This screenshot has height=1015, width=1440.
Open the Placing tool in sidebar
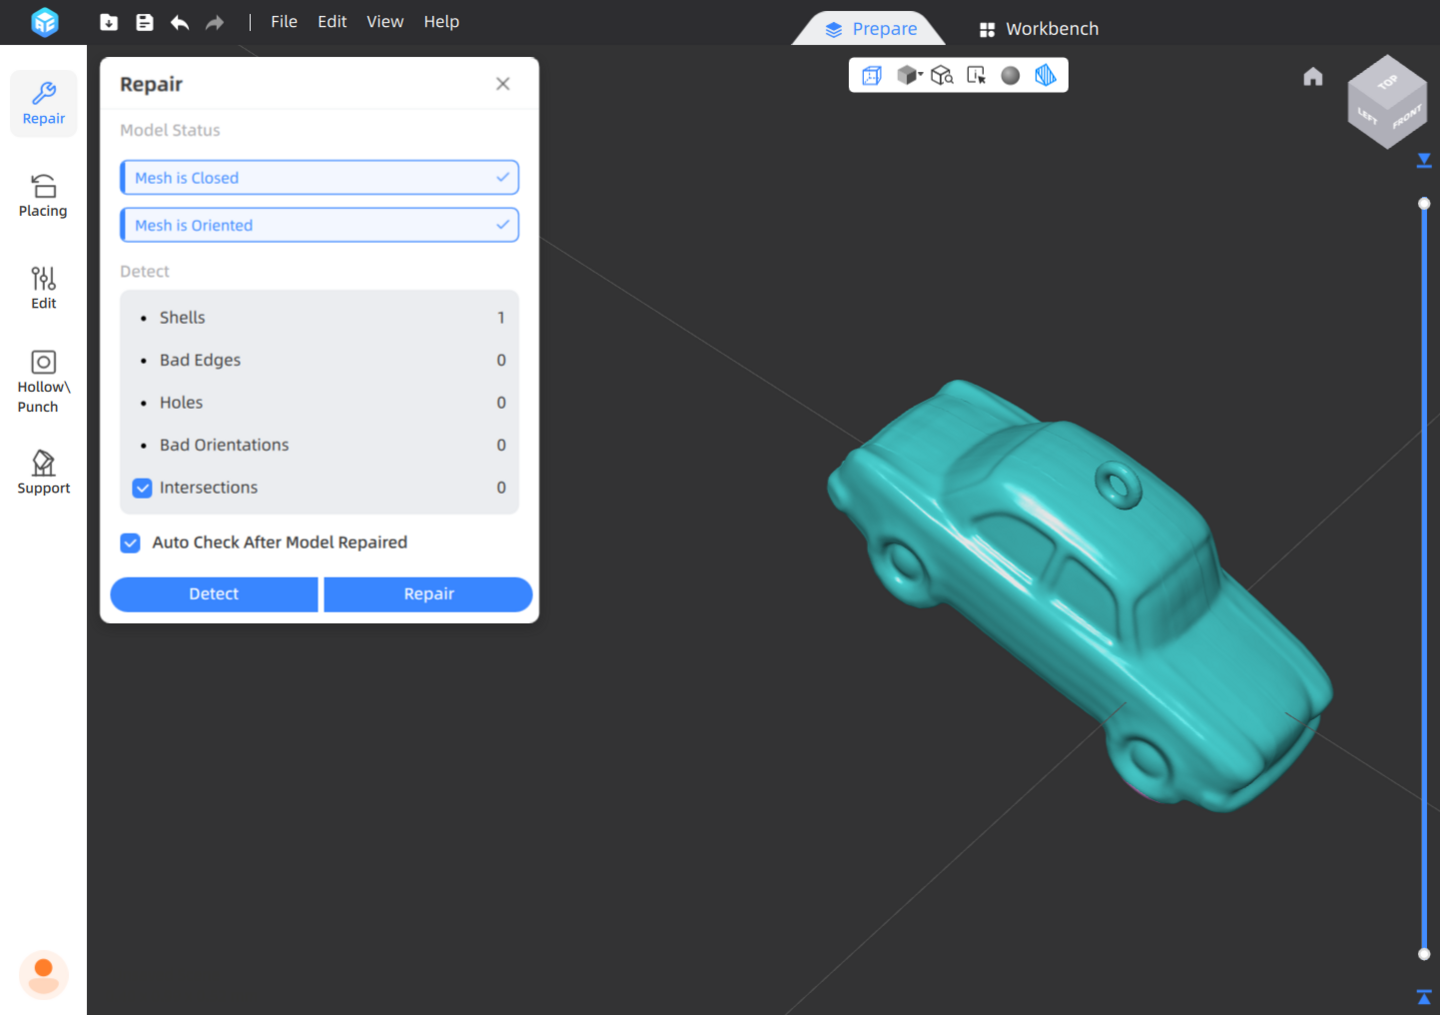[x=43, y=195]
